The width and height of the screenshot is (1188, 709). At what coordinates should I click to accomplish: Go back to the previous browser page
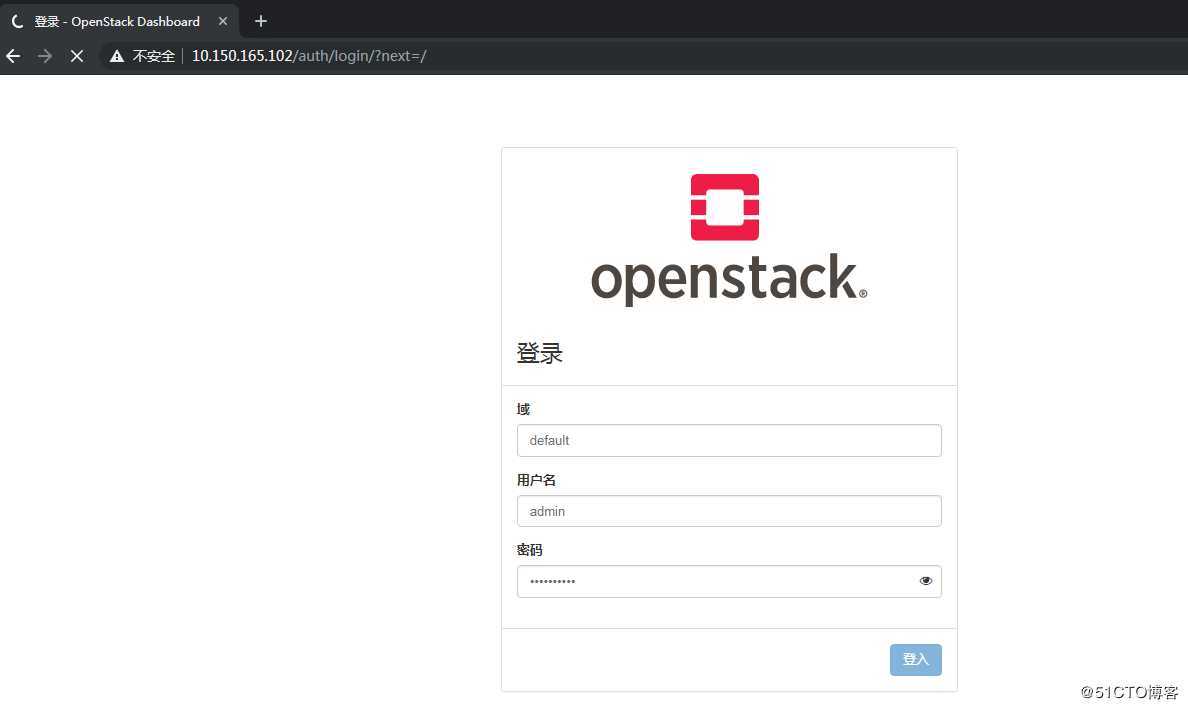pyautogui.click(x=14, y=56)
